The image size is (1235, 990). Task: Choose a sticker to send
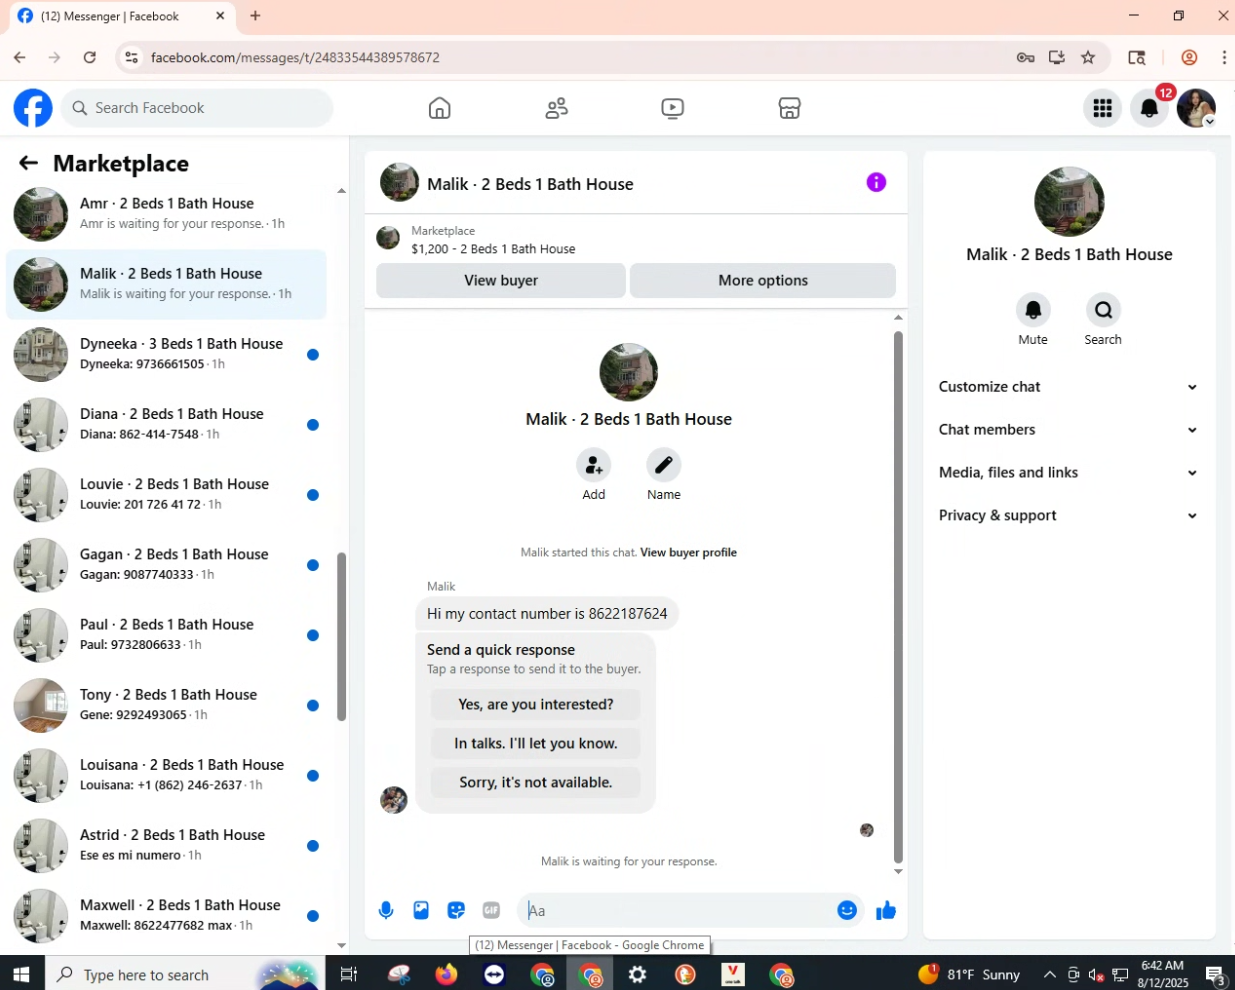coord(456,910)
